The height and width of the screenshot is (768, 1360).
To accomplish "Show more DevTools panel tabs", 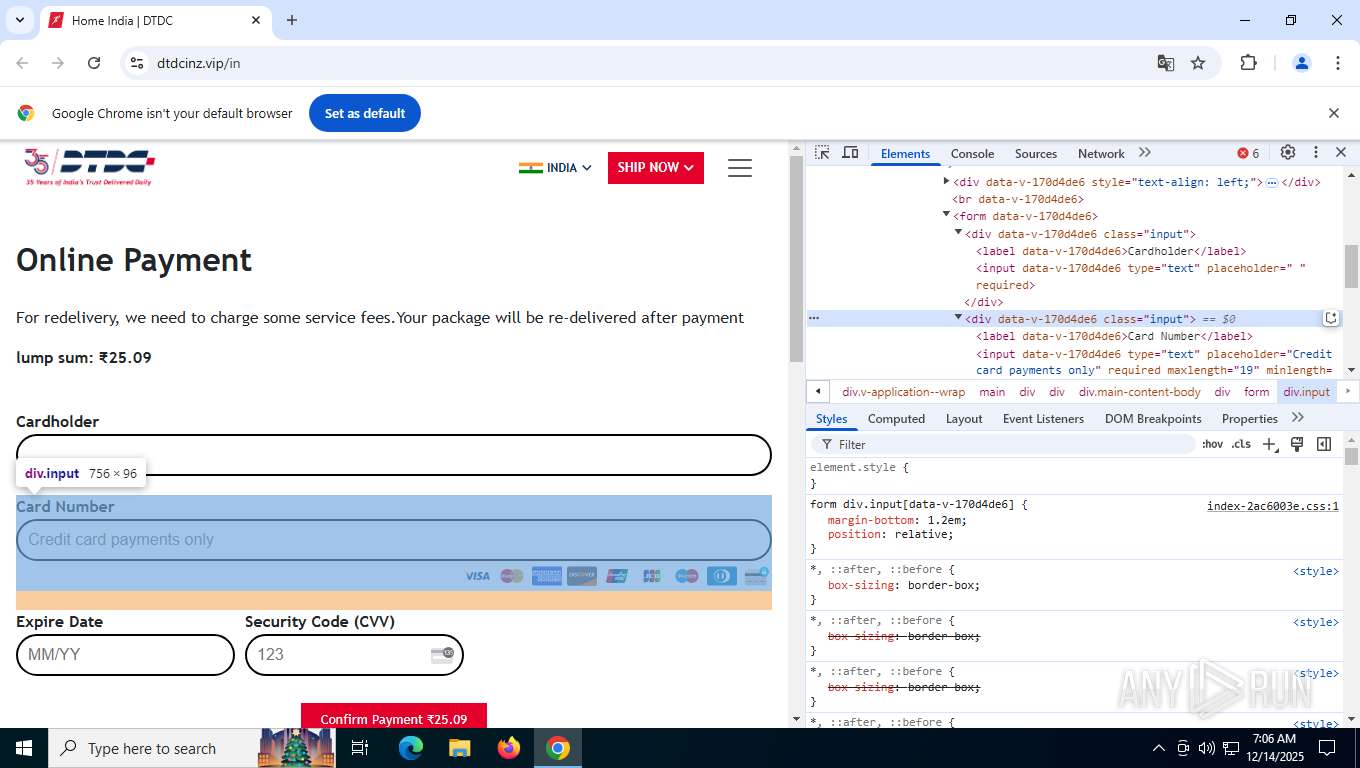I will click(1145, 153).
